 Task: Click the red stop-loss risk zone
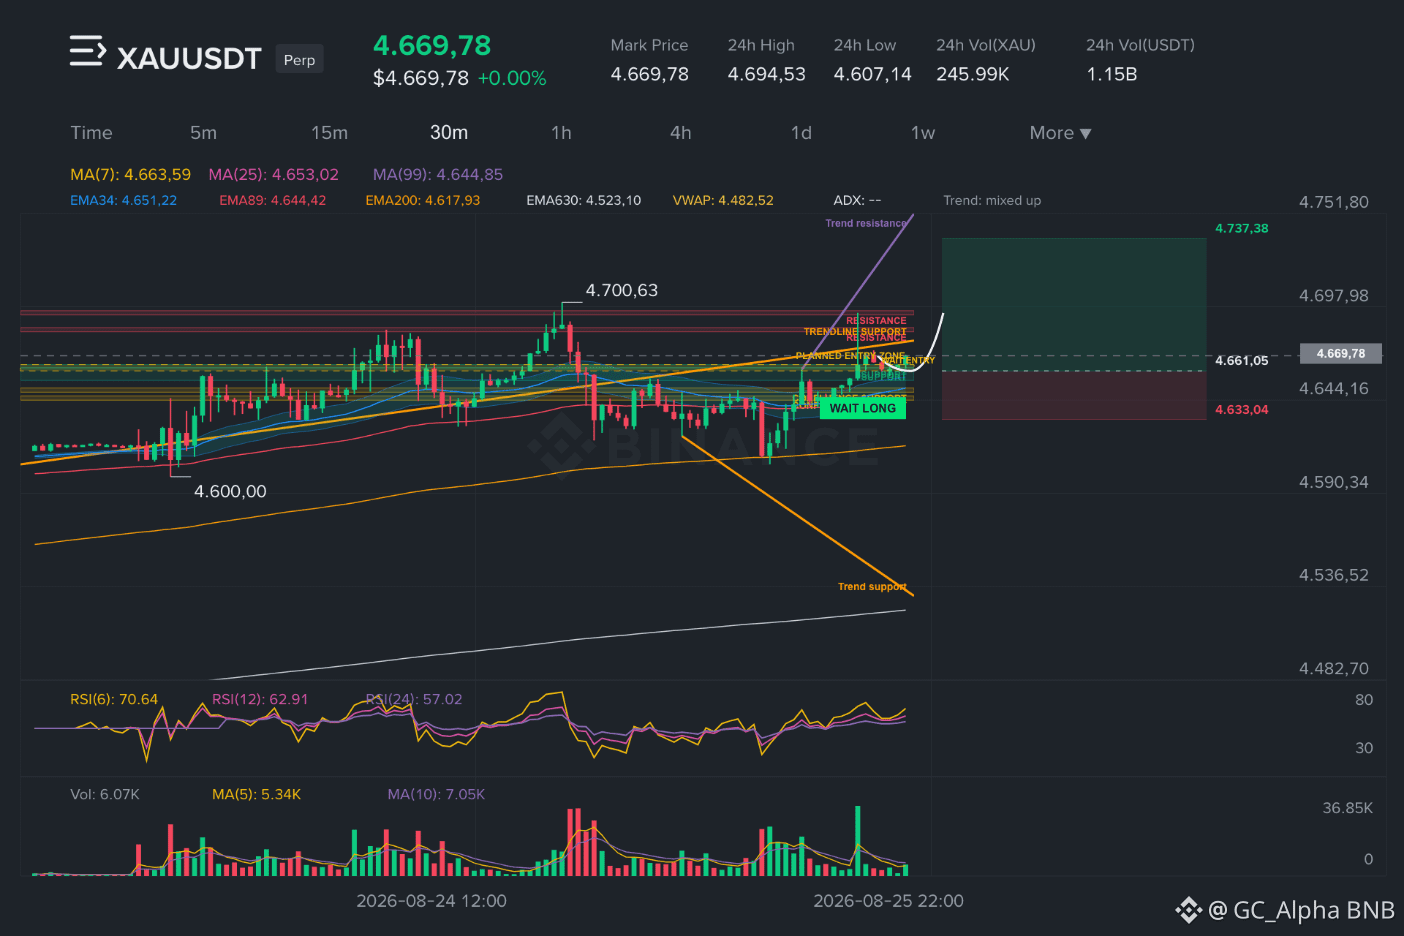[x=1074, y=395]
